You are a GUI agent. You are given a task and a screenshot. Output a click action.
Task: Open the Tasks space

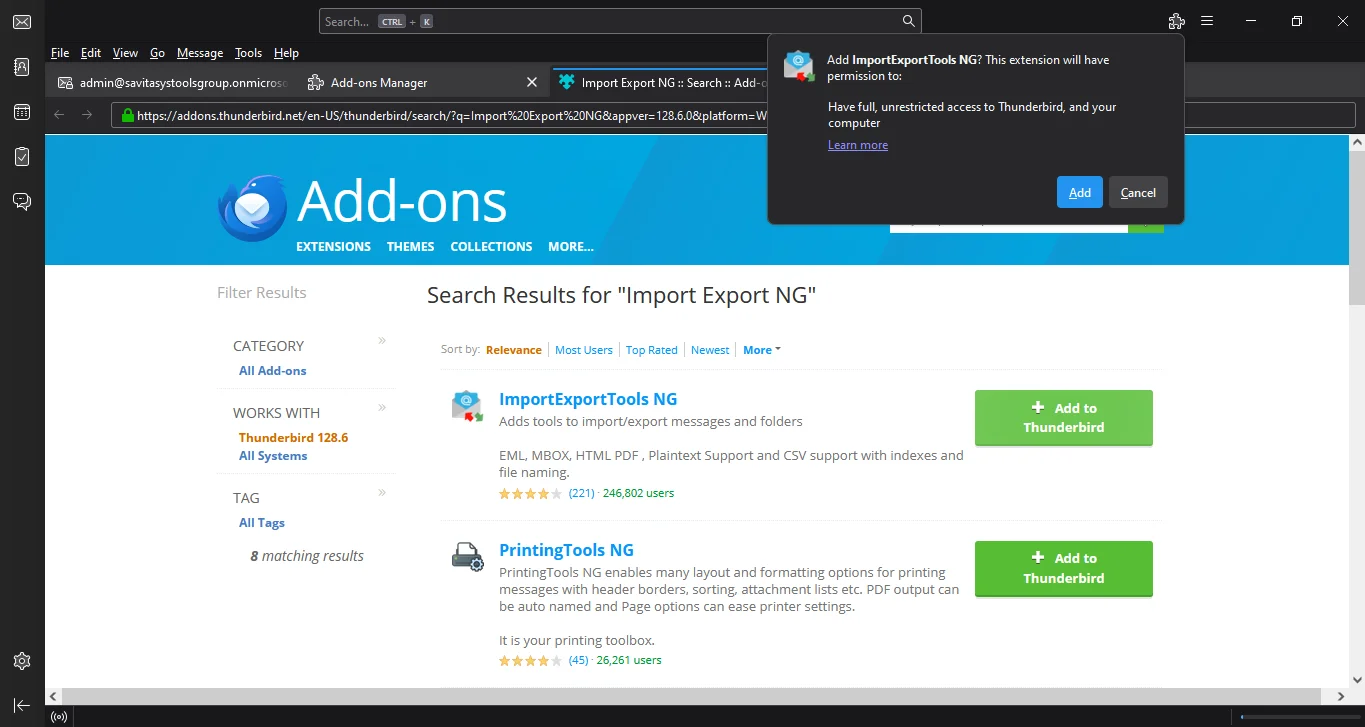click(x=22, y=157)
